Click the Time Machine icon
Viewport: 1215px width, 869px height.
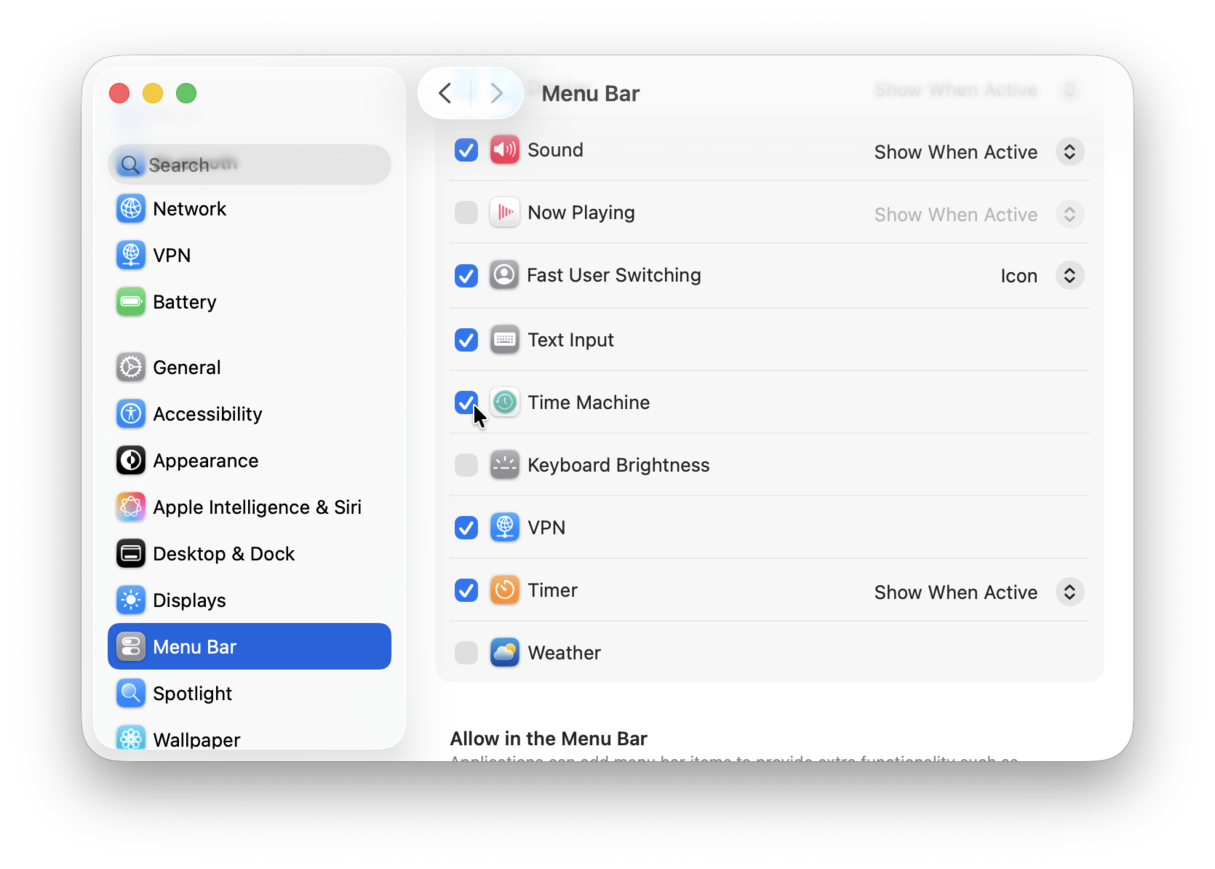(505, 402)
